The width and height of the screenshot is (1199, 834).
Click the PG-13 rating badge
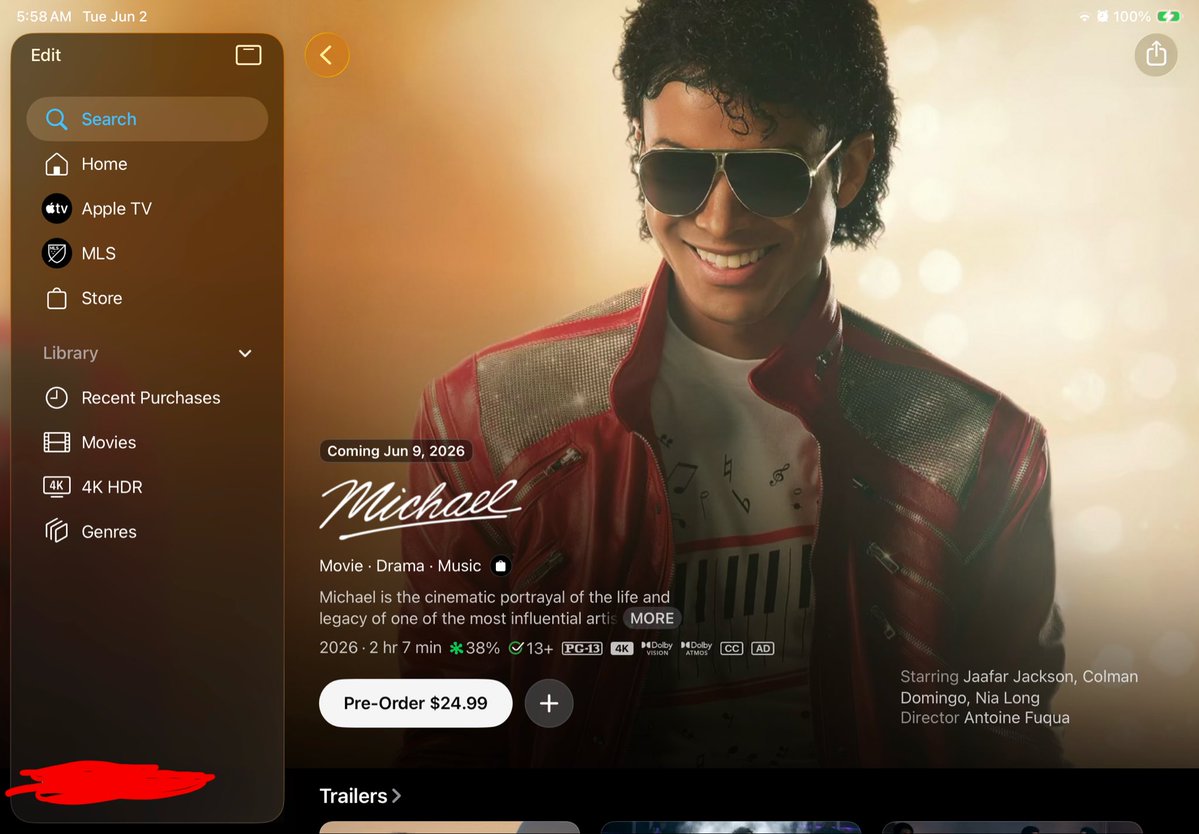coord(583,648)
